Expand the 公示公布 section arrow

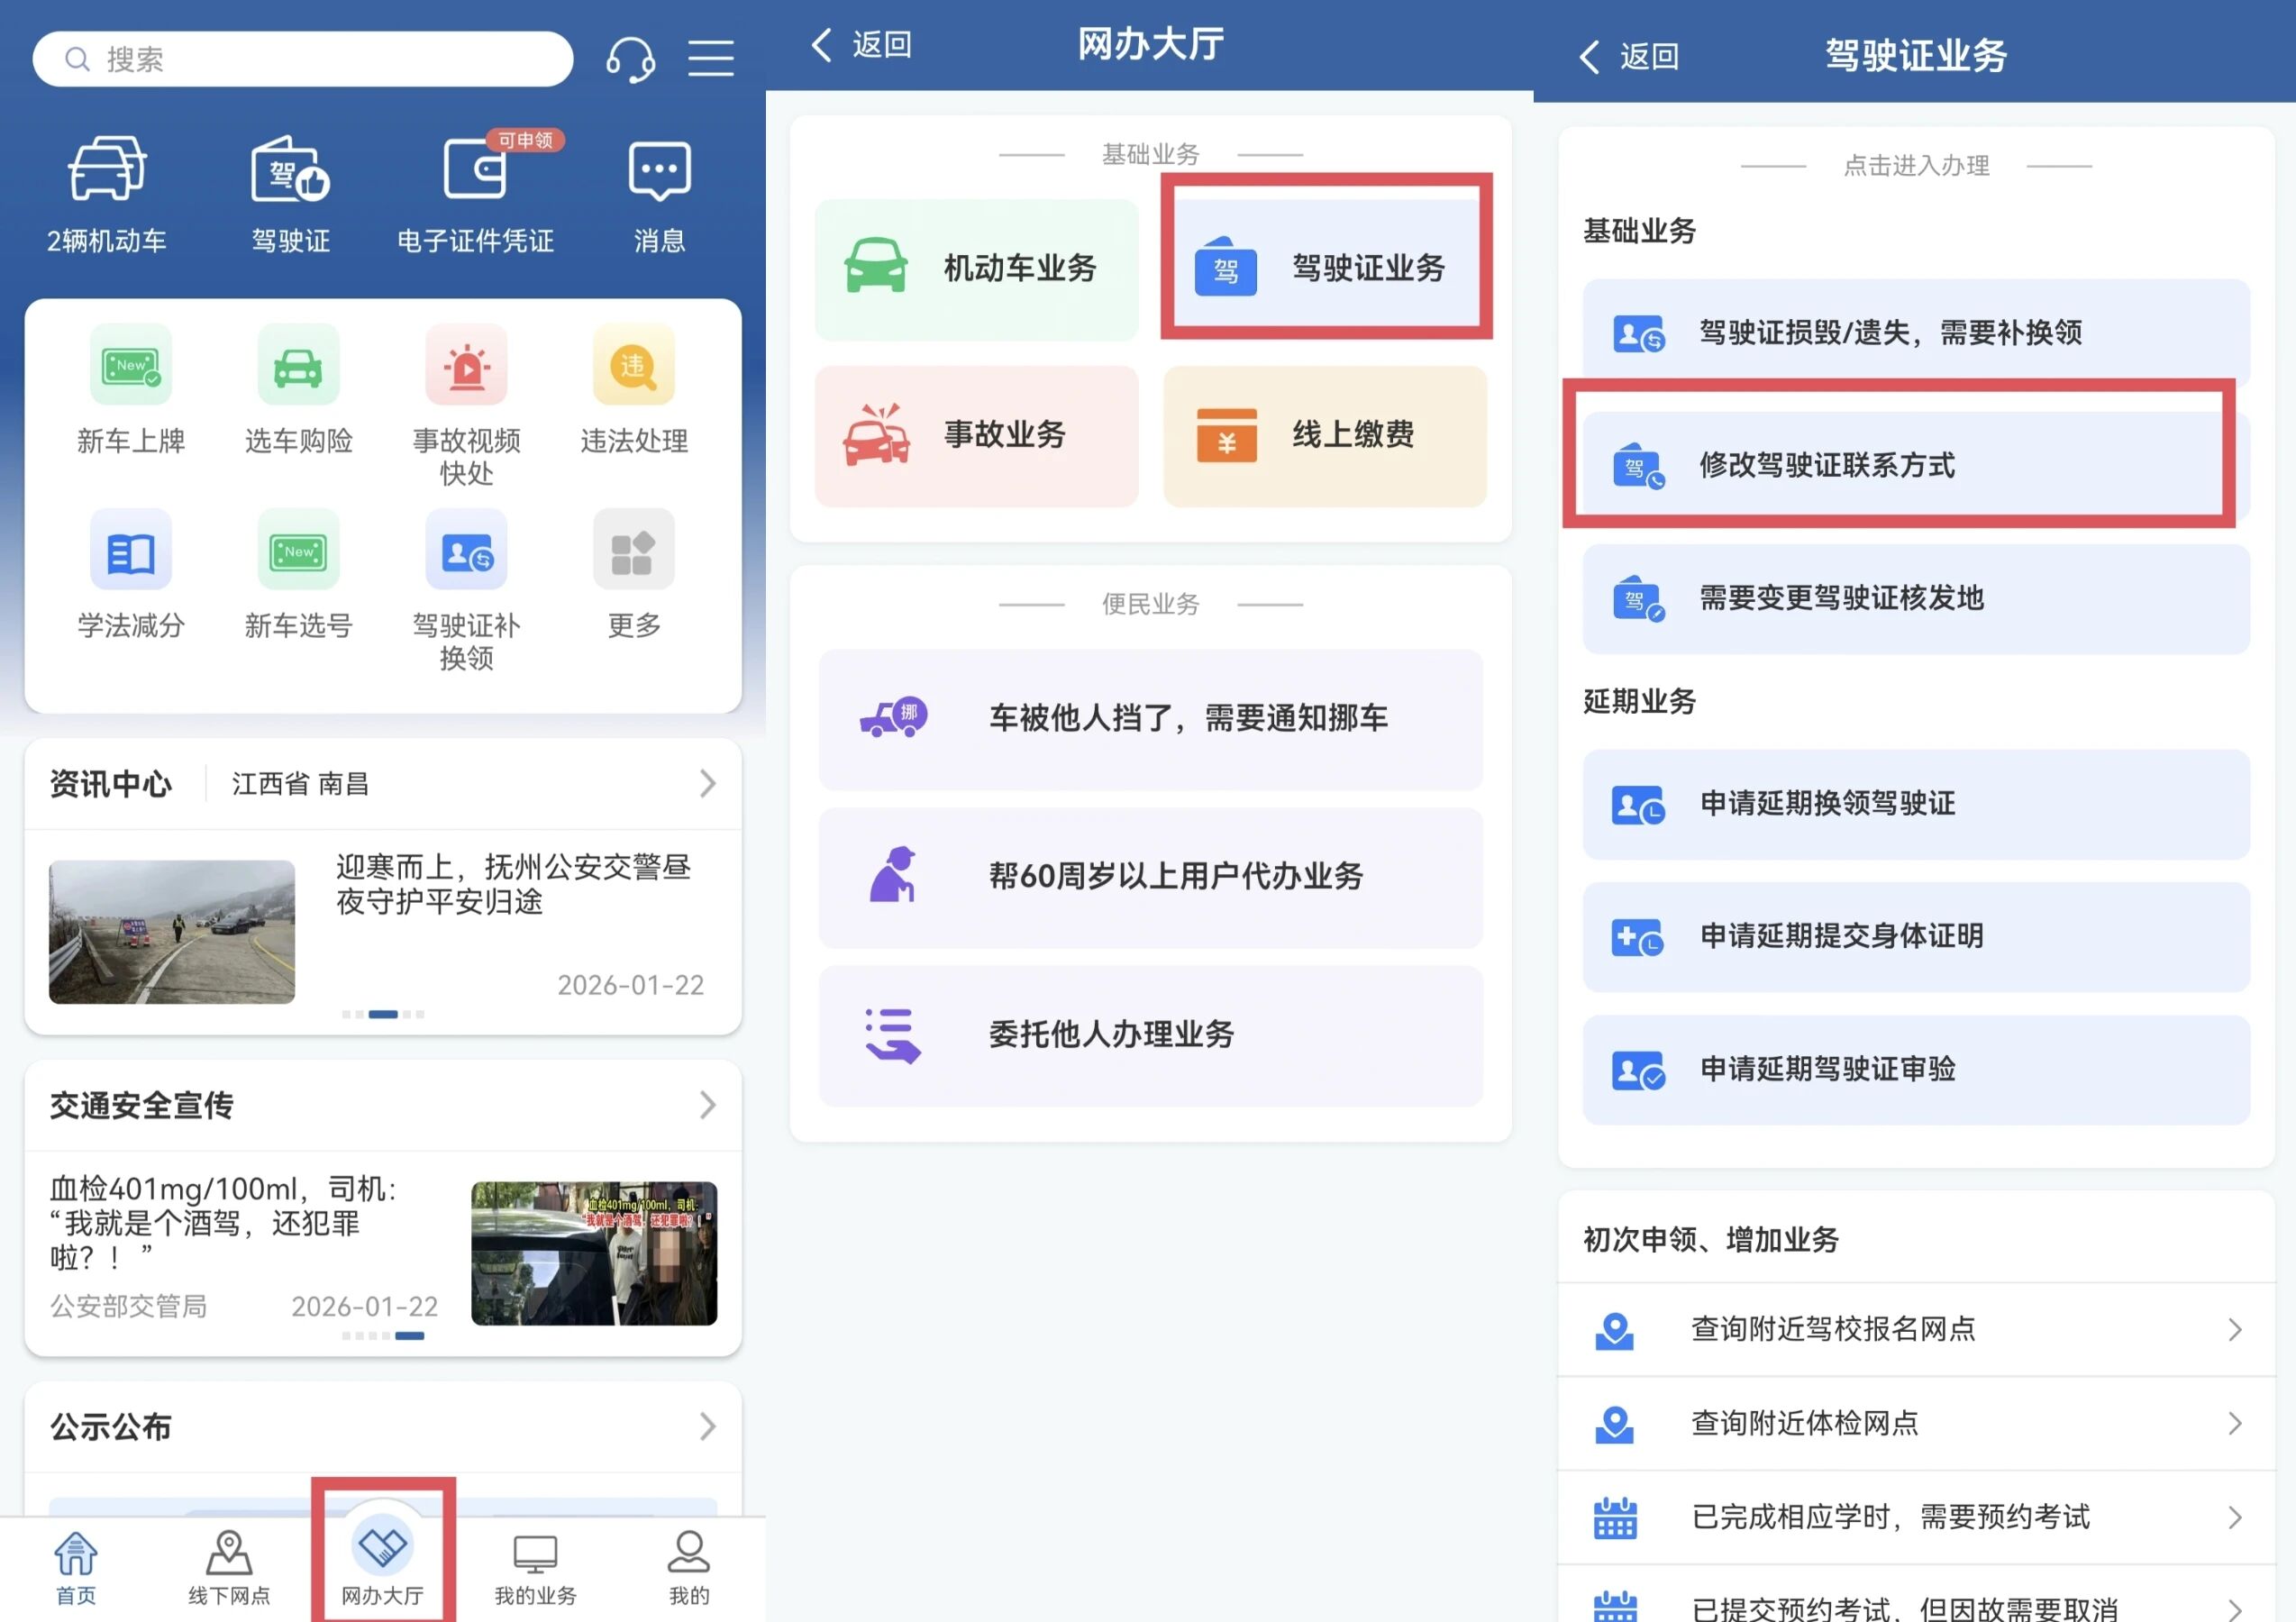coord(707,1426)
